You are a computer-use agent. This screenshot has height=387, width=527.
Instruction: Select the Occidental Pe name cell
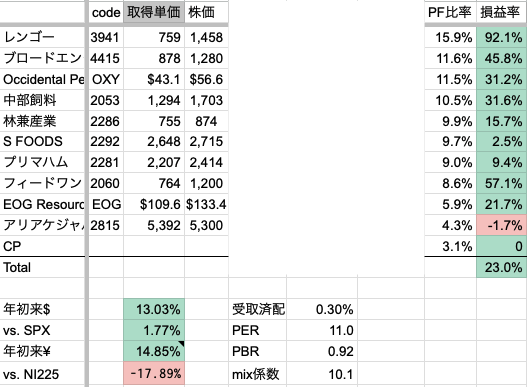click(x=42, y=79)
